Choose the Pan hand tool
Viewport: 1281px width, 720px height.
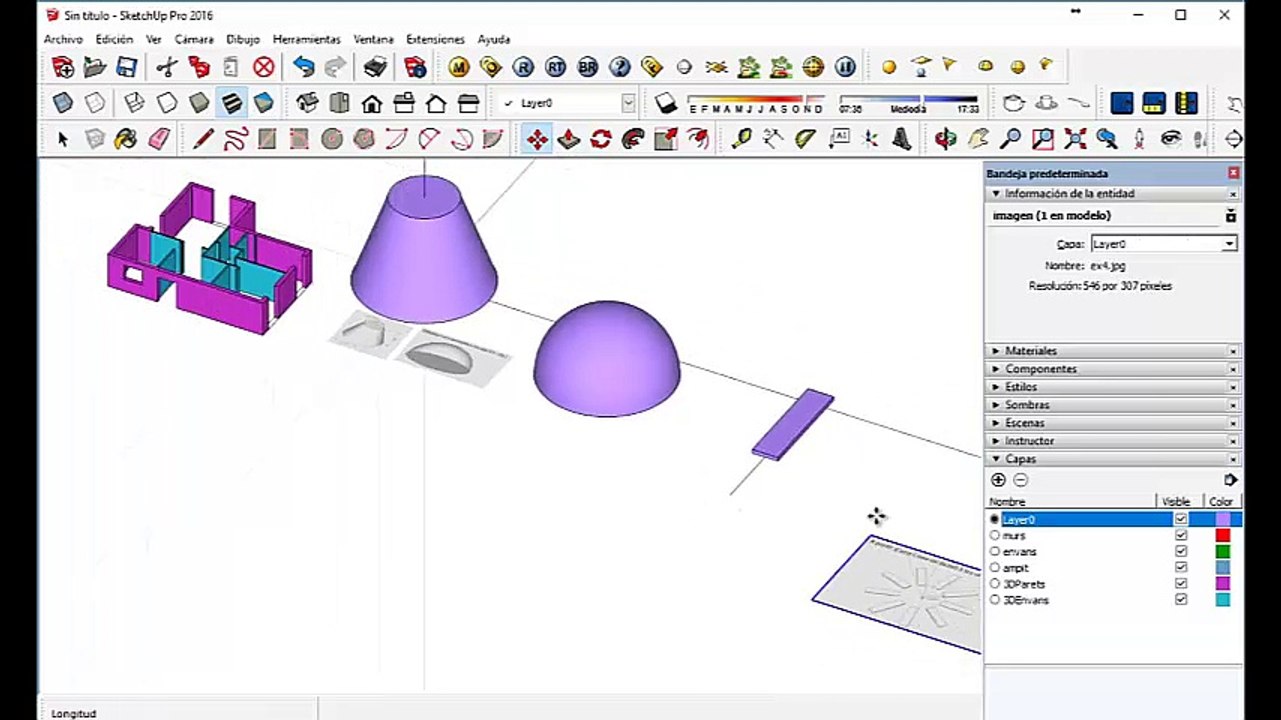click(978, 139)
